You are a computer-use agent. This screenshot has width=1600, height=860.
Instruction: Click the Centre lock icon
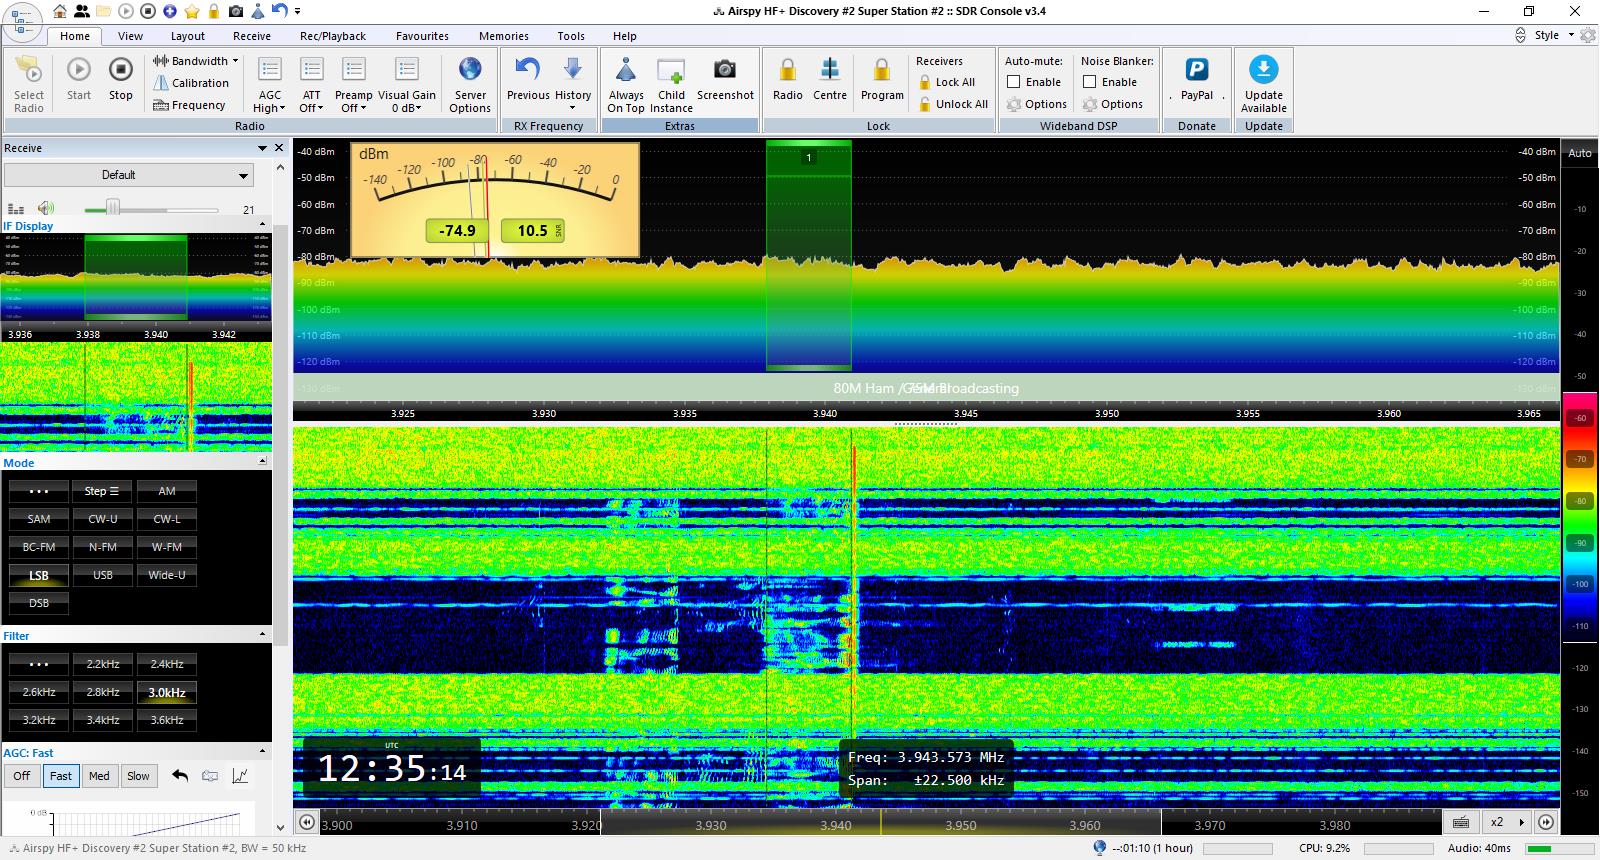pos(830,80)
